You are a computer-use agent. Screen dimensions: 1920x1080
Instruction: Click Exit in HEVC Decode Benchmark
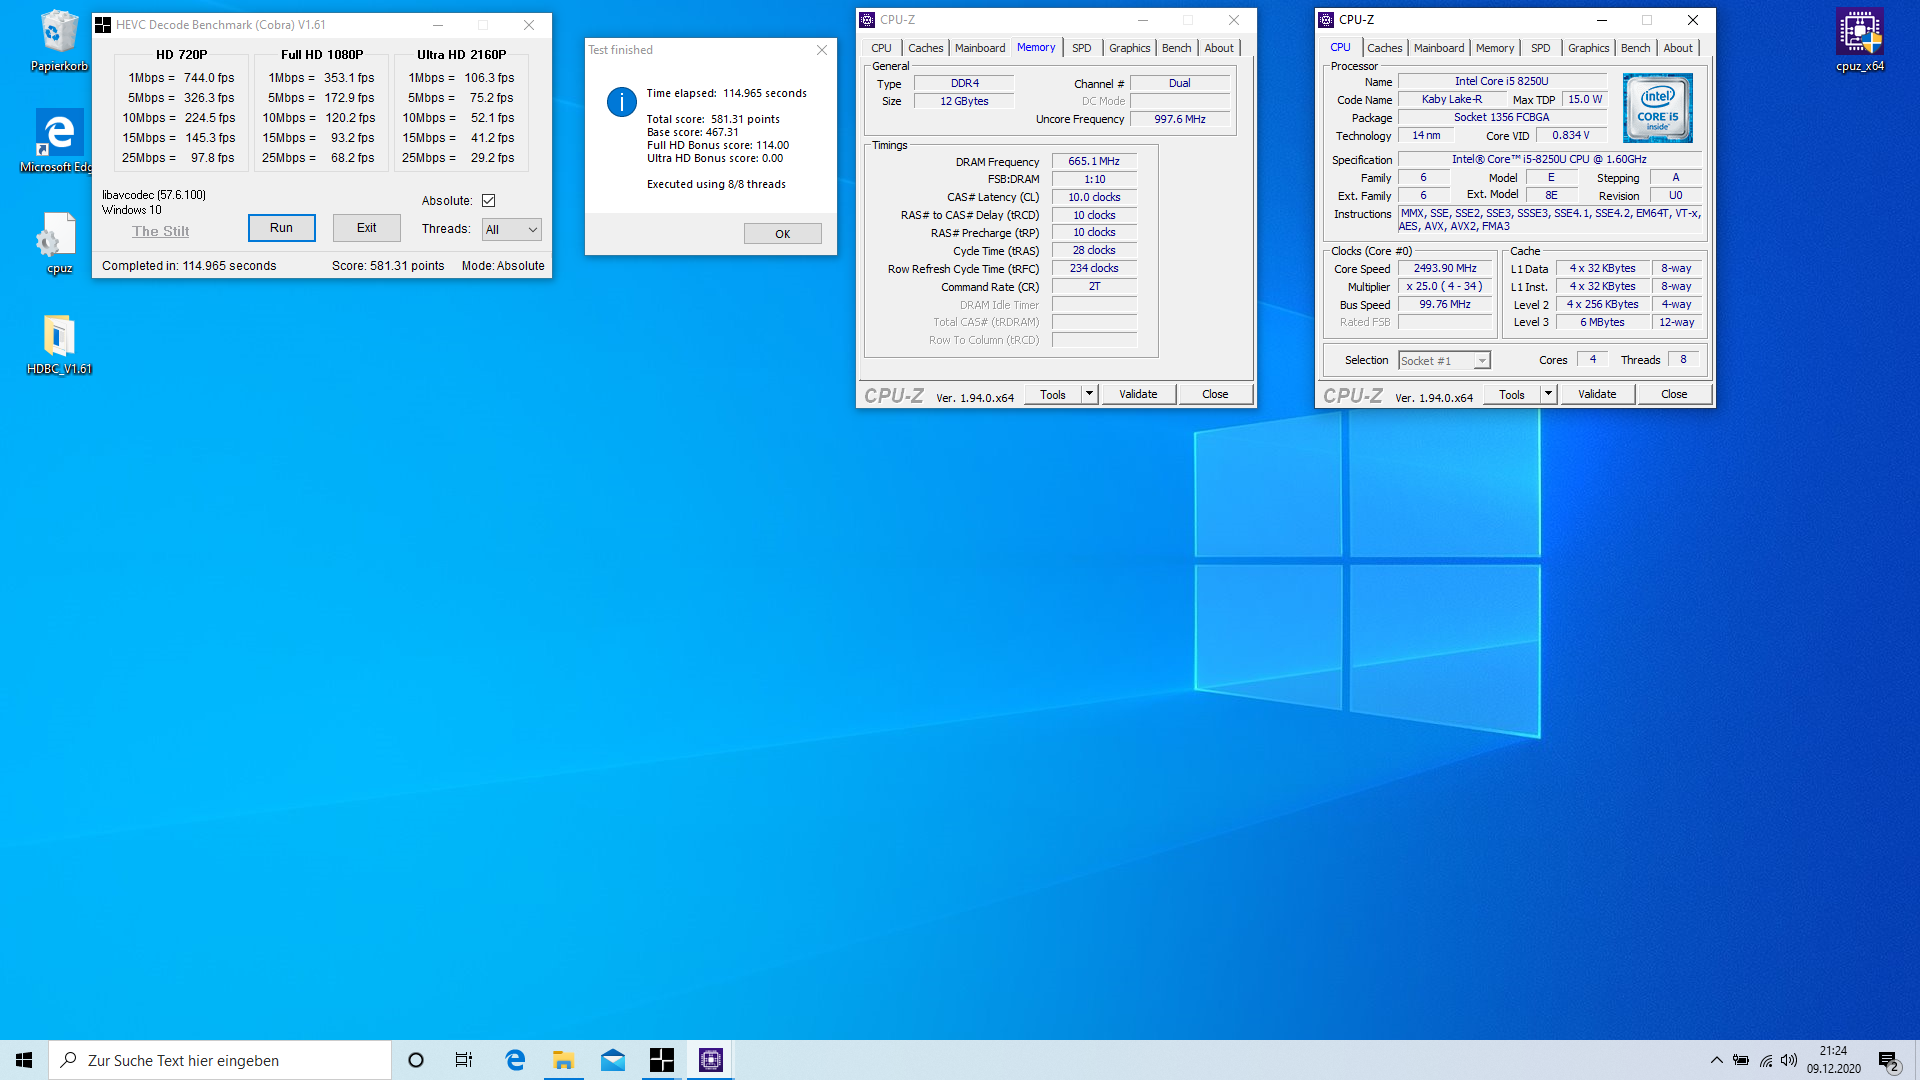pyautogui.click(x=367, y=228)
